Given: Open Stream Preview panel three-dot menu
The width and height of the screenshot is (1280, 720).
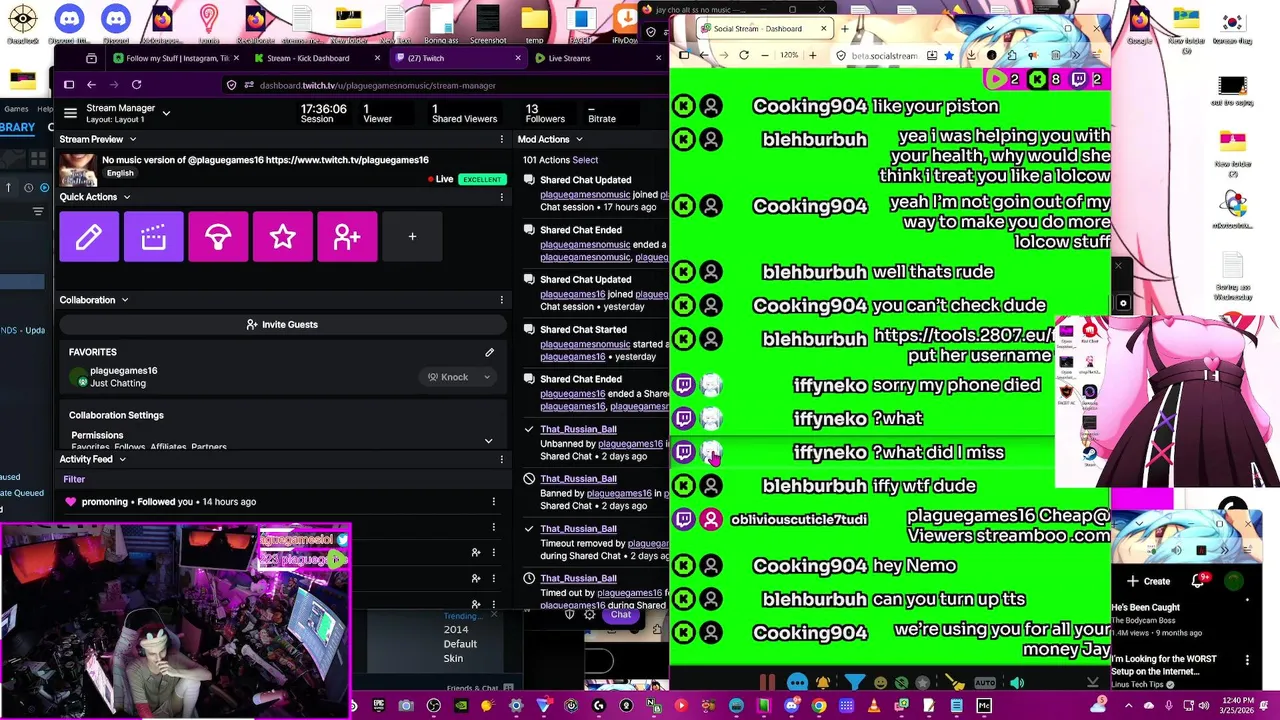Looking at the screenshot, I should (x=502, y=139).
